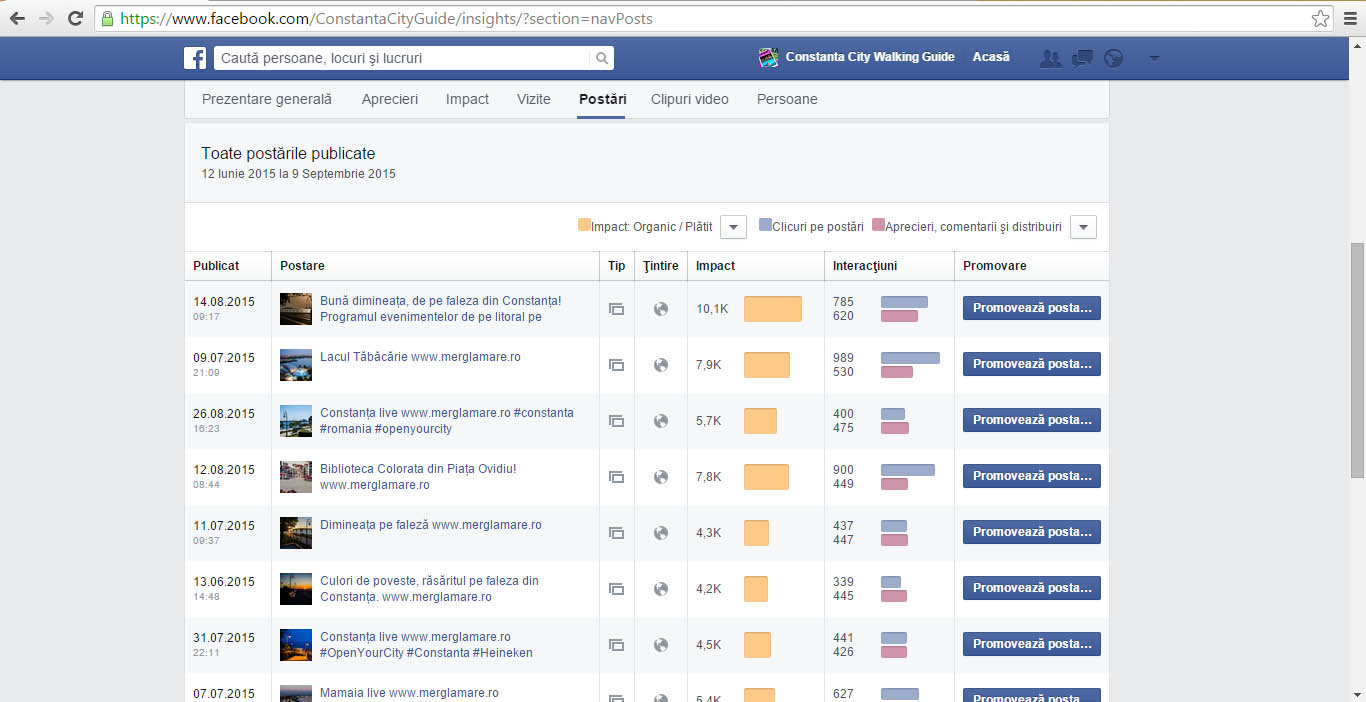
Task: Click targeting globe for 14.08.2015 post
Action: [x=660, y=309]
